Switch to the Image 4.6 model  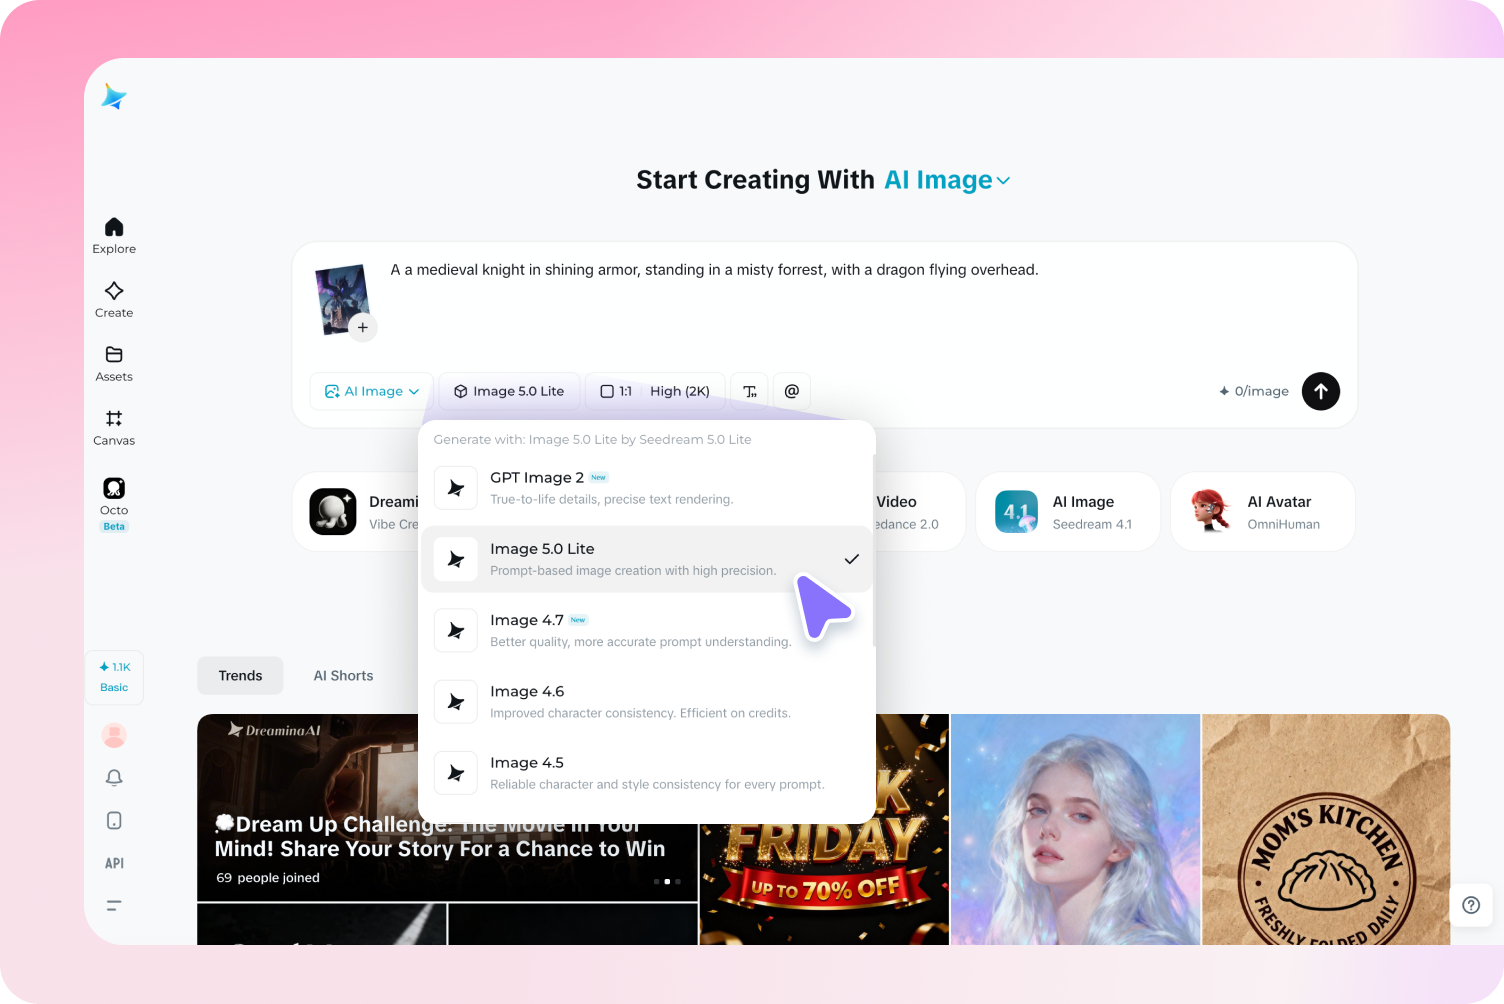click(x=646, y=701)
